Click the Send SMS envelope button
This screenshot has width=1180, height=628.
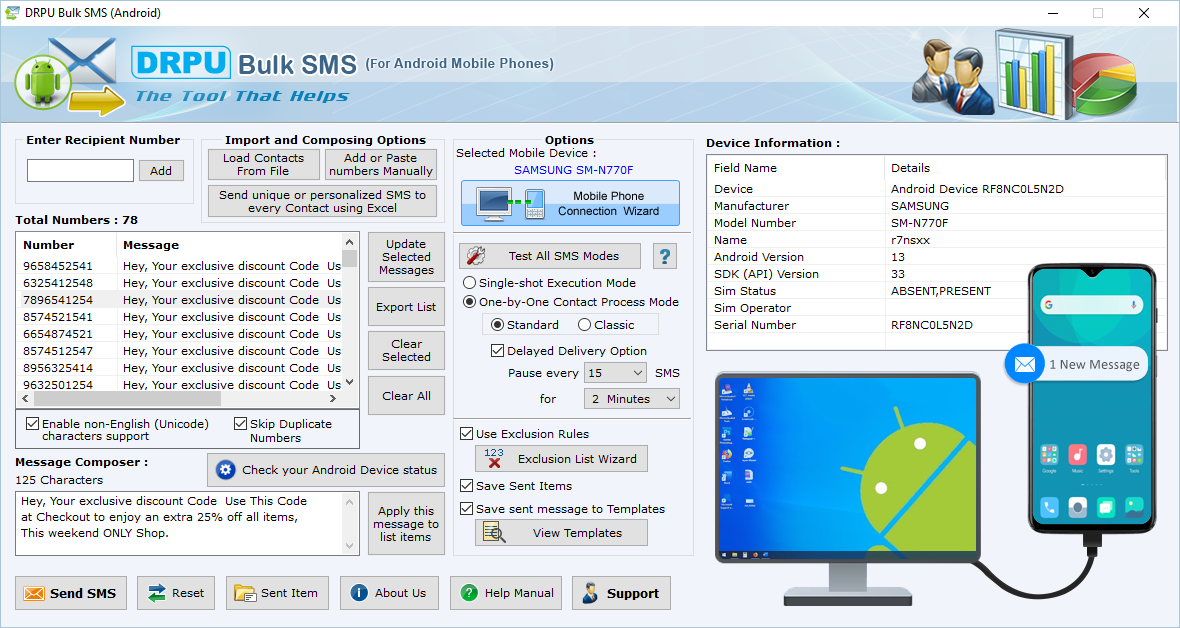[x=71, y=593]
